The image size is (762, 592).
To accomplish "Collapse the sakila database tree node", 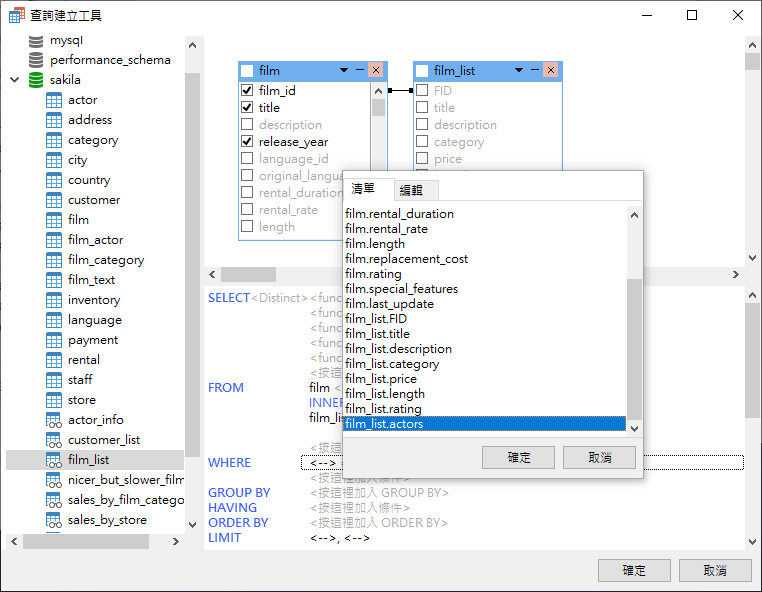I will pos(14,80).
